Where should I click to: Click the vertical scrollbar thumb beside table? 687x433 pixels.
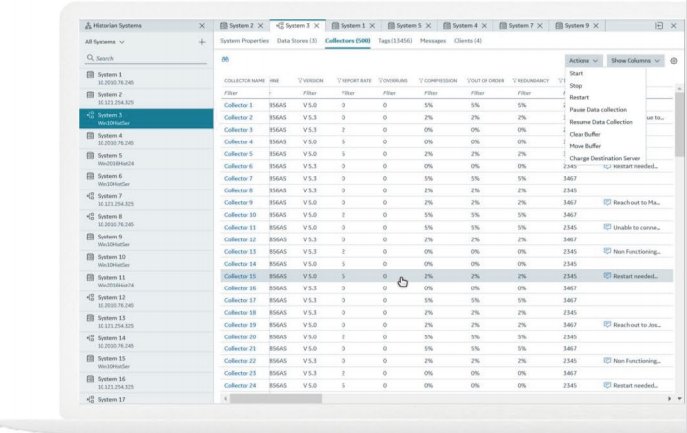(x=679, y=124)
